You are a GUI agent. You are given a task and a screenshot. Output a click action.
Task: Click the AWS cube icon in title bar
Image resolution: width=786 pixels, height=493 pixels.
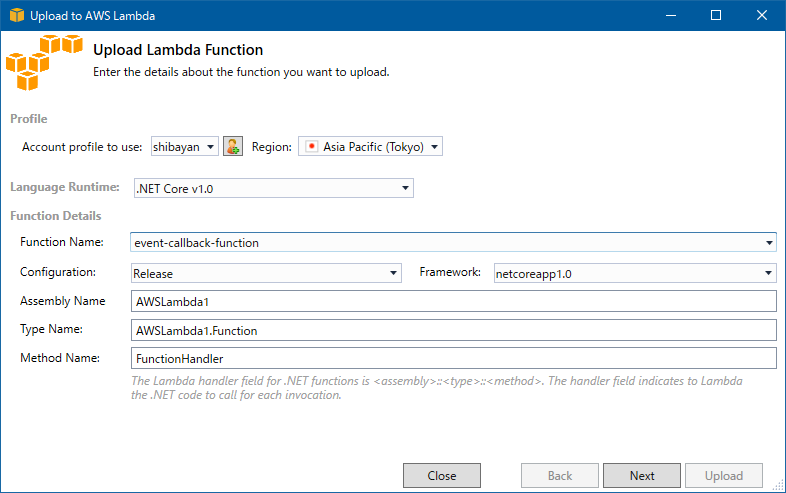pyautogui.click(x=17, y=15)
